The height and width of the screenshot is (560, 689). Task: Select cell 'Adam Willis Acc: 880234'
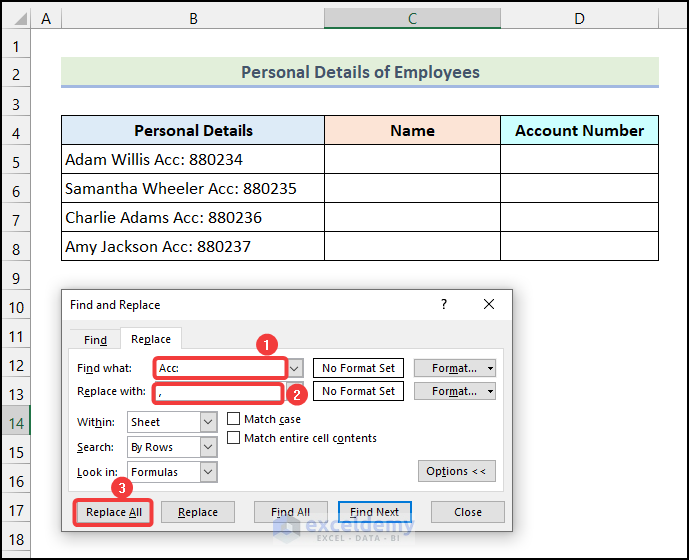[x=193, y=159]
